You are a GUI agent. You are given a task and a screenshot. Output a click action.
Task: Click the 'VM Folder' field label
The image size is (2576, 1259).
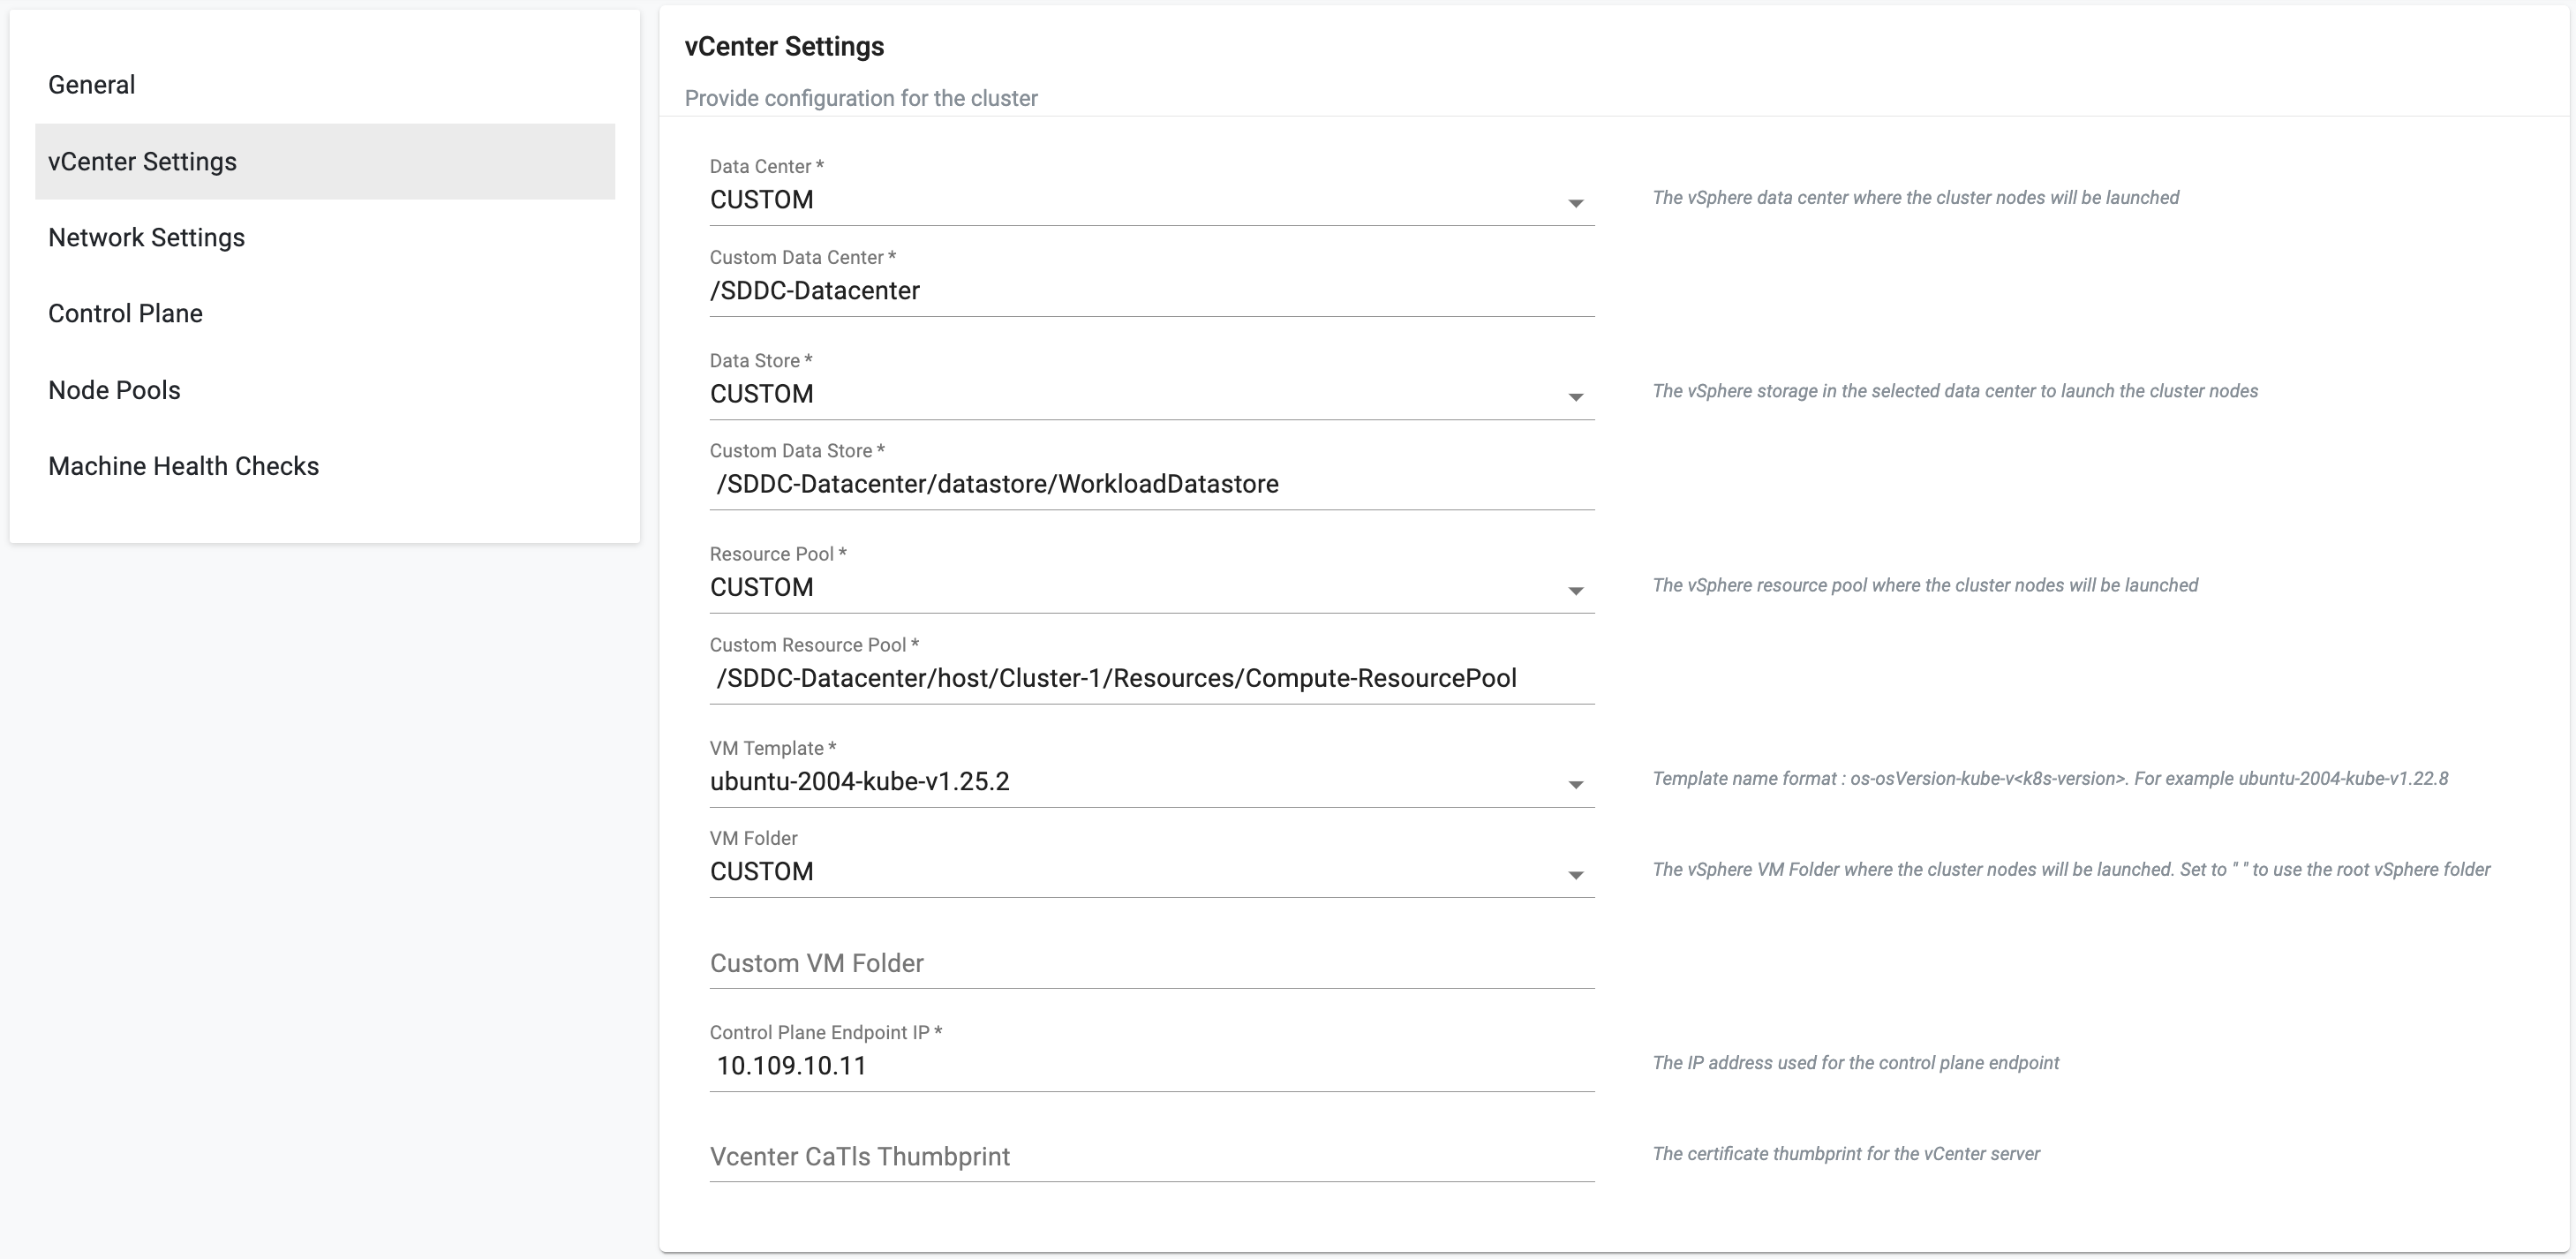[754, 838]
